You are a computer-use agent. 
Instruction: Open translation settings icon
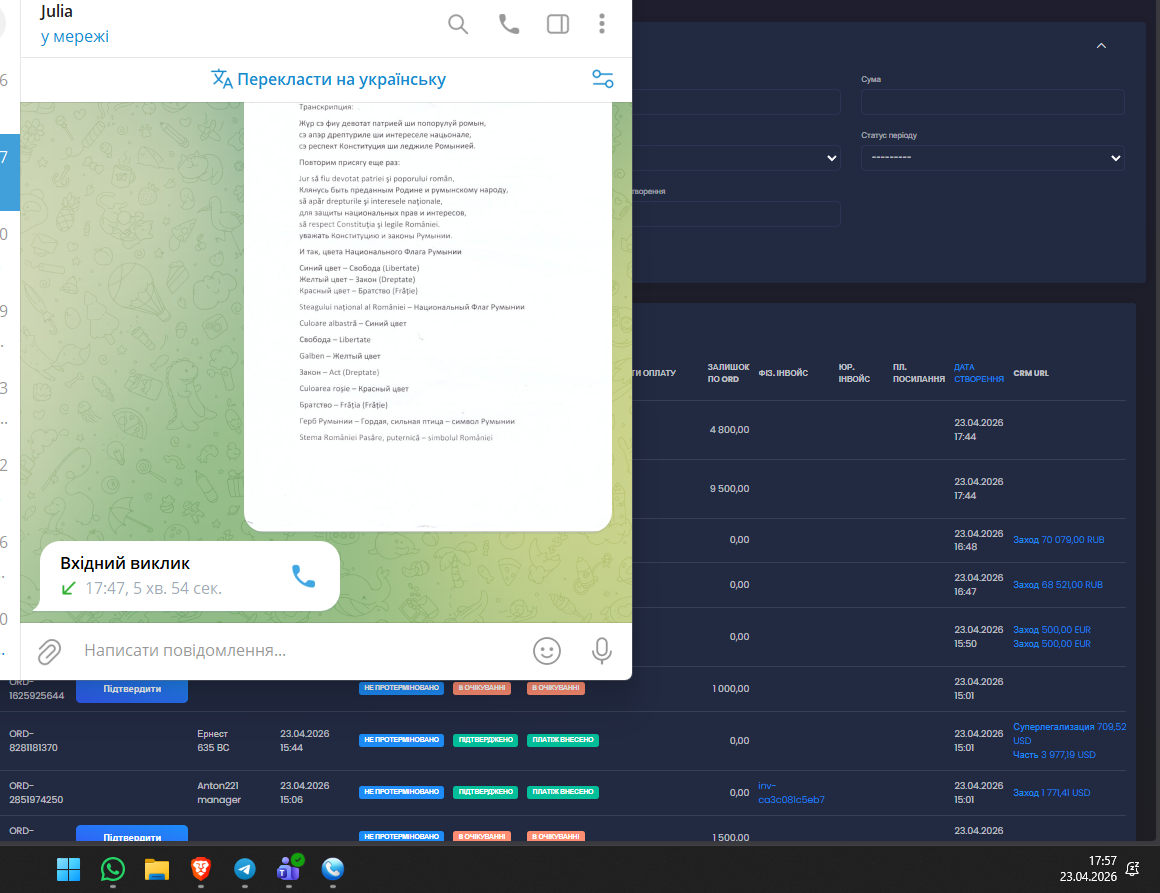coord(603,78)
